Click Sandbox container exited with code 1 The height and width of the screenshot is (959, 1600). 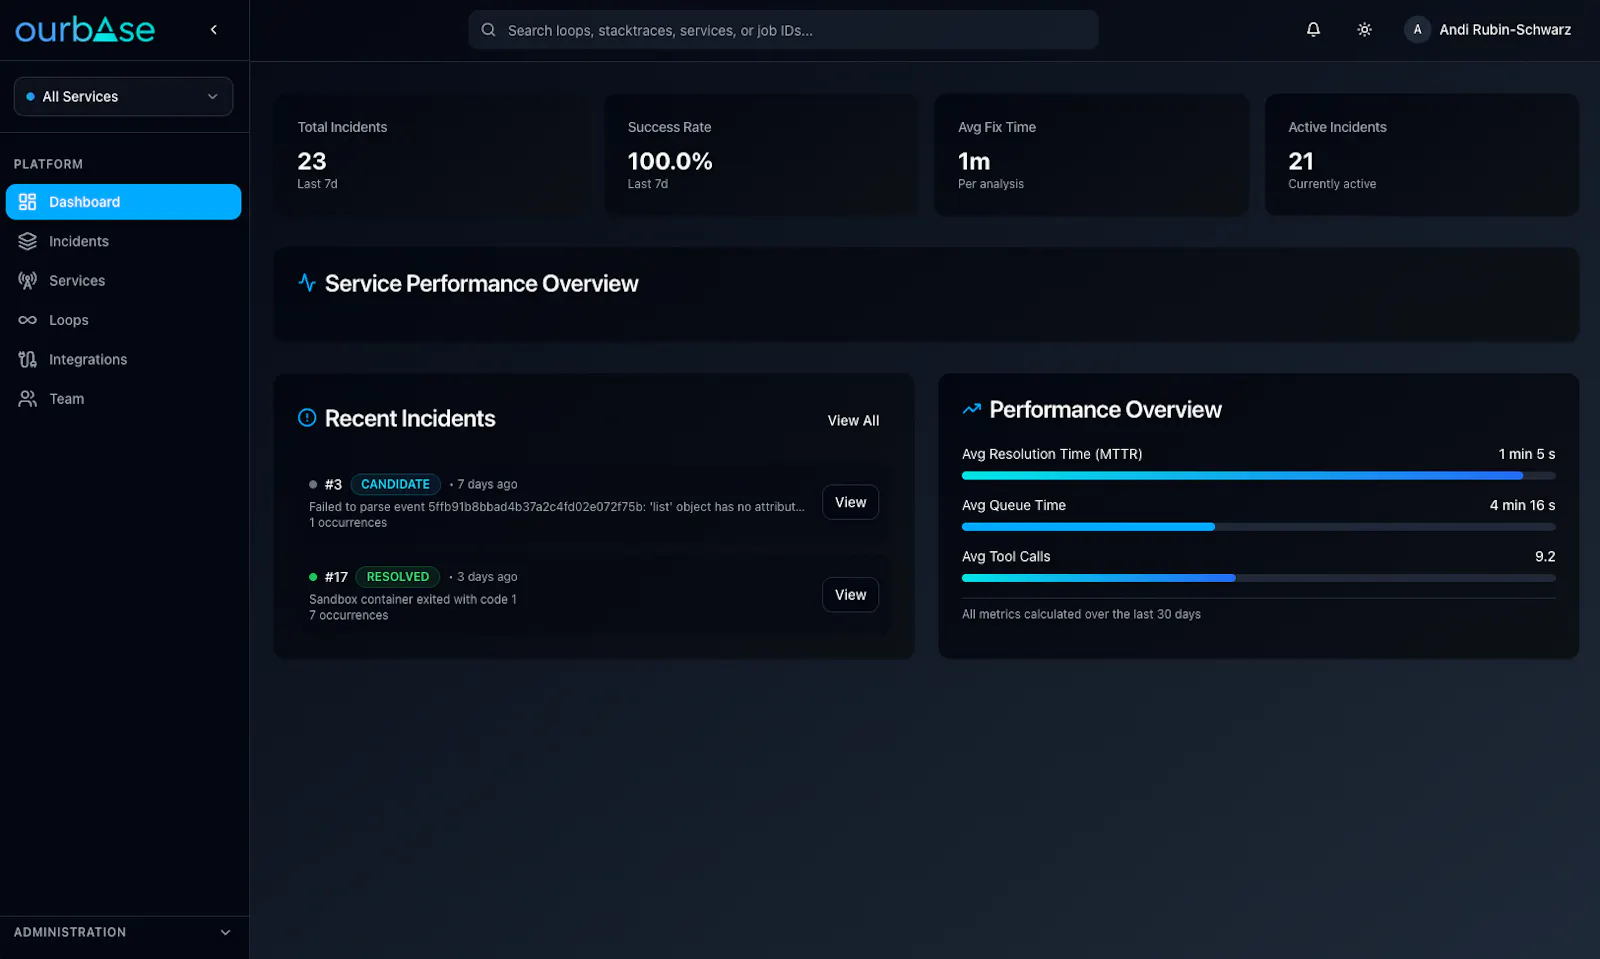click(x=413, y=600)
